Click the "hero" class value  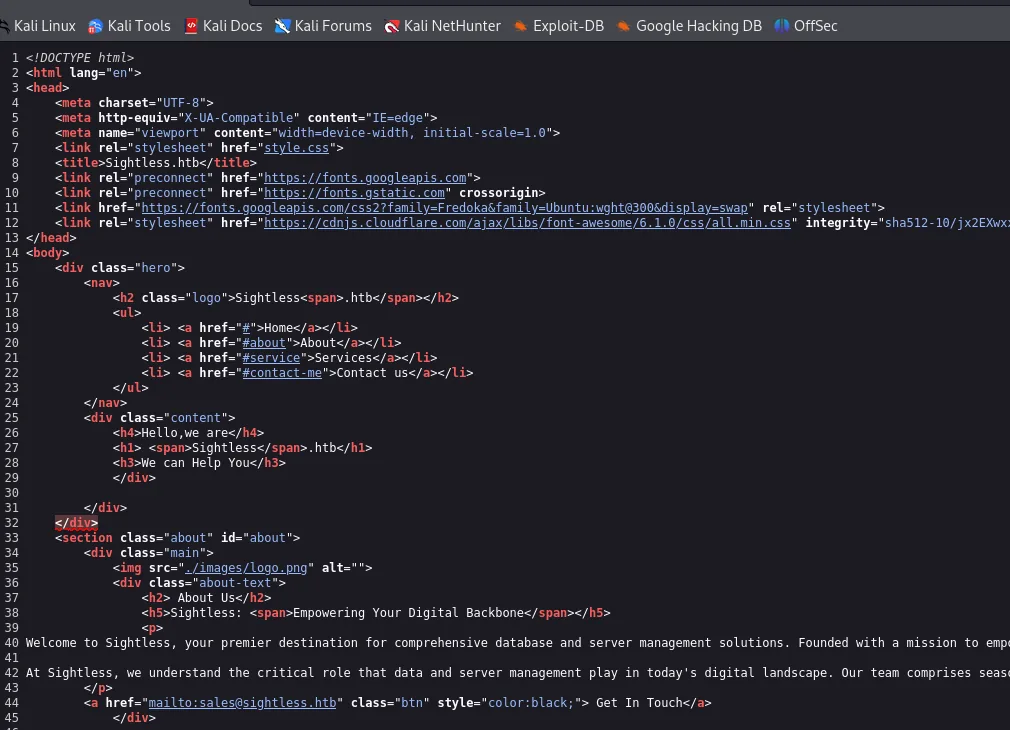click(x=156, y=268)
